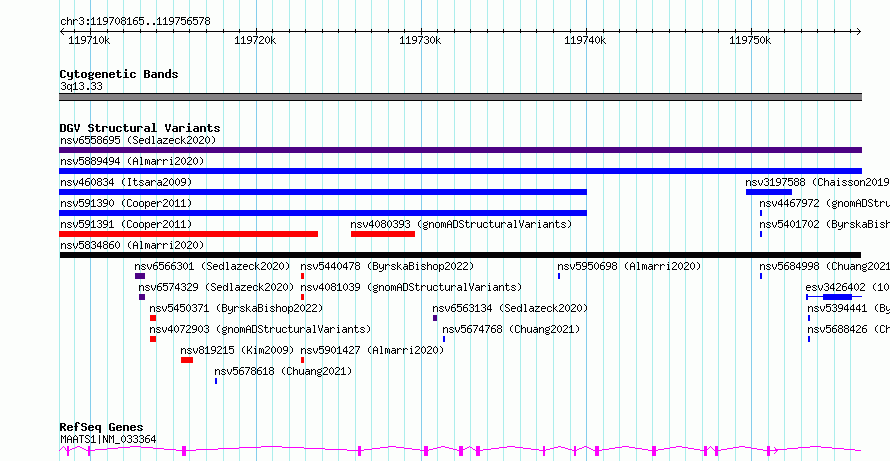Viewport: 890px width, 461px height.
Task: Select the black nsv5834860 variant bar
Action: point(460,255)
